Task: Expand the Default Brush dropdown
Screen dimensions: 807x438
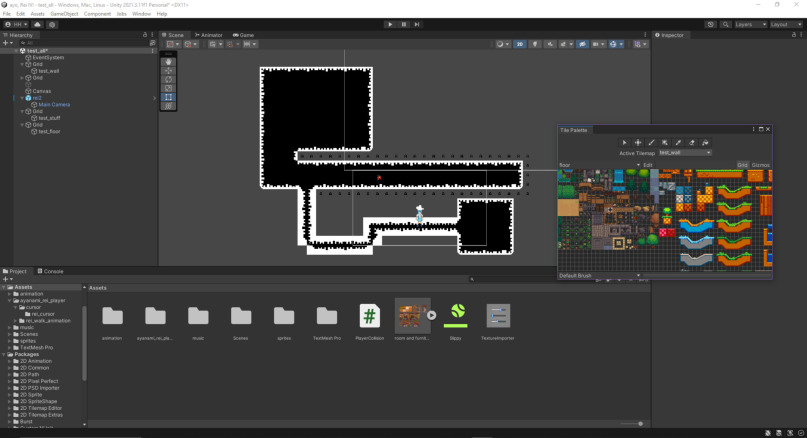Action: tap(600, 276)
